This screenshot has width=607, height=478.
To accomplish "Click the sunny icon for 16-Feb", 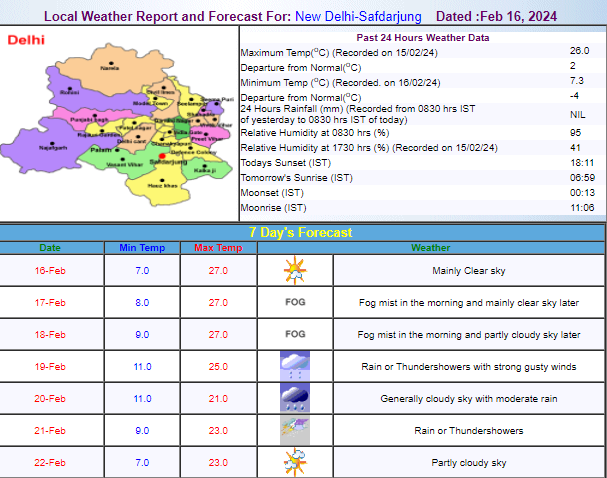I will pyautogui.click(x=295, y=270).
